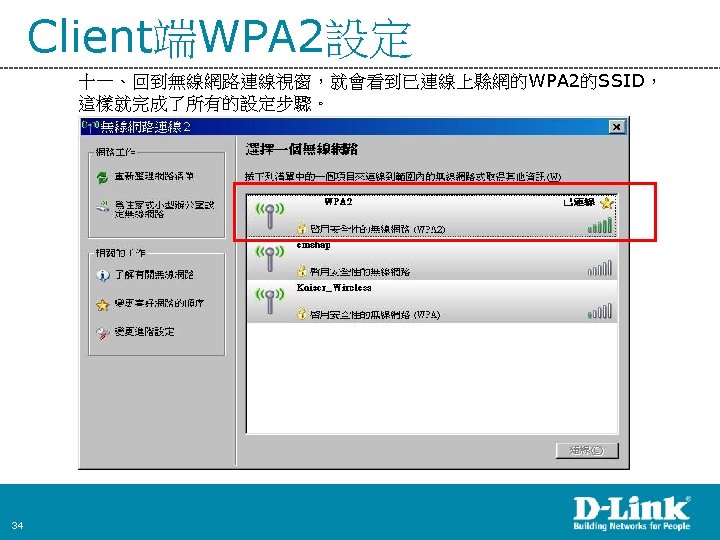Click the 已連線 status text
The height and width of the screenshot is (540, 720).
tap(579, 202)
